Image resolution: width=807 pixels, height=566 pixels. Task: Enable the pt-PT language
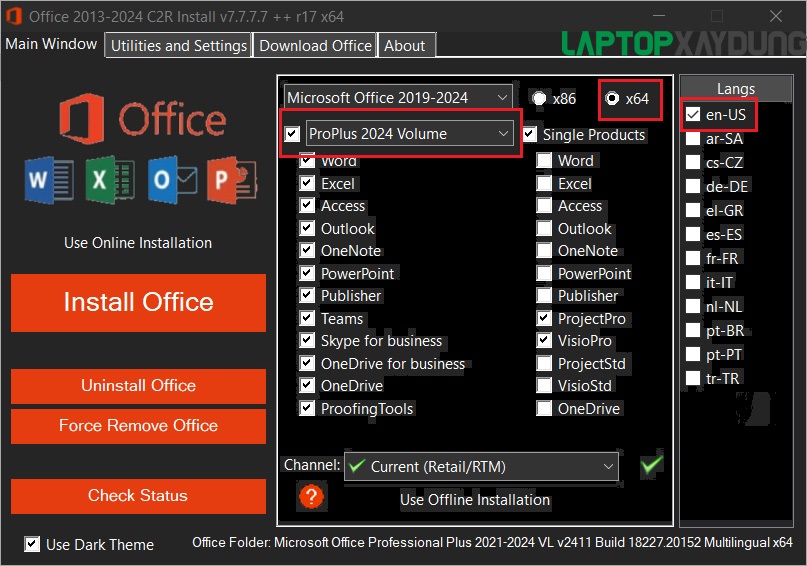click(x=693, y=355)
